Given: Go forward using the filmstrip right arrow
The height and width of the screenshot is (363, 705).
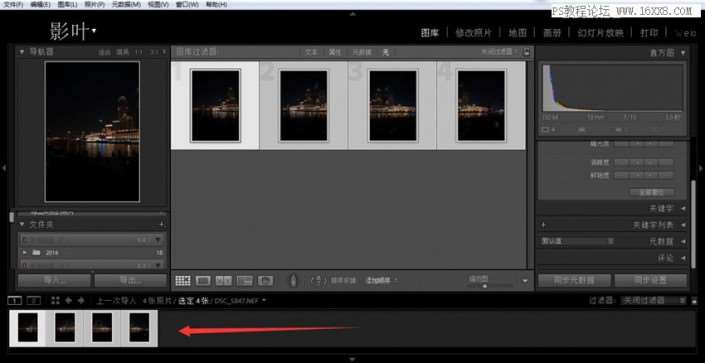Looking at the screenshot, I should click(81, 300).
